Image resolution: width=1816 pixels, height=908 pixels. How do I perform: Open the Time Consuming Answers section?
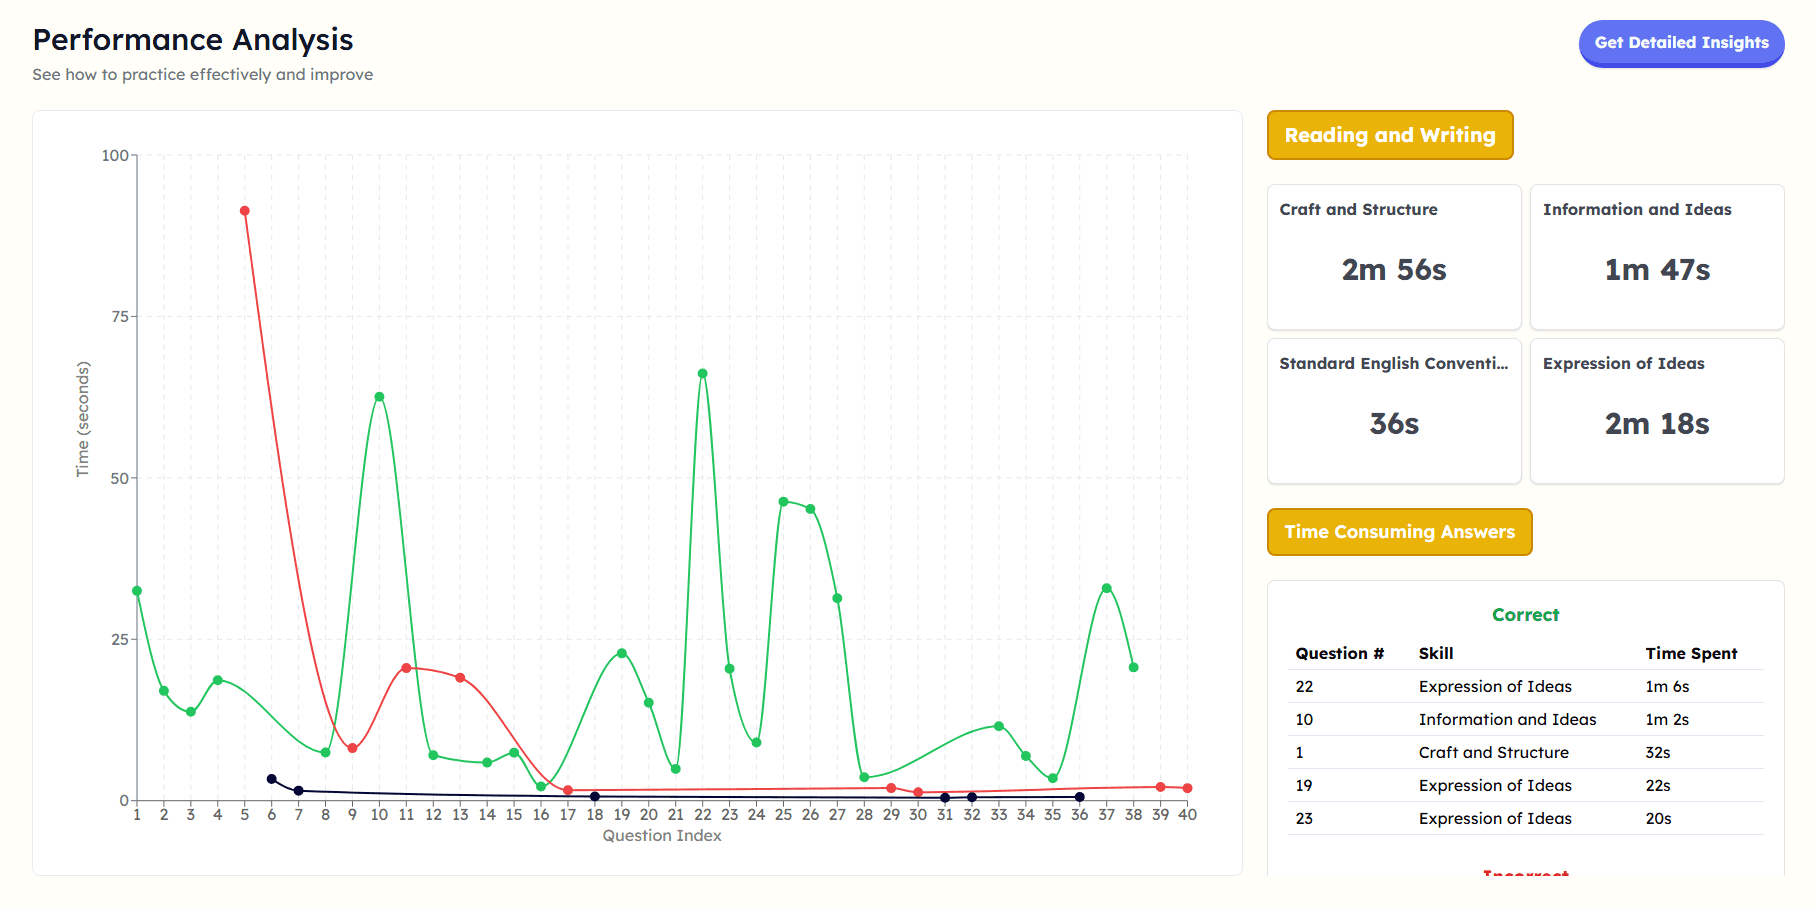click(1398, 531)
